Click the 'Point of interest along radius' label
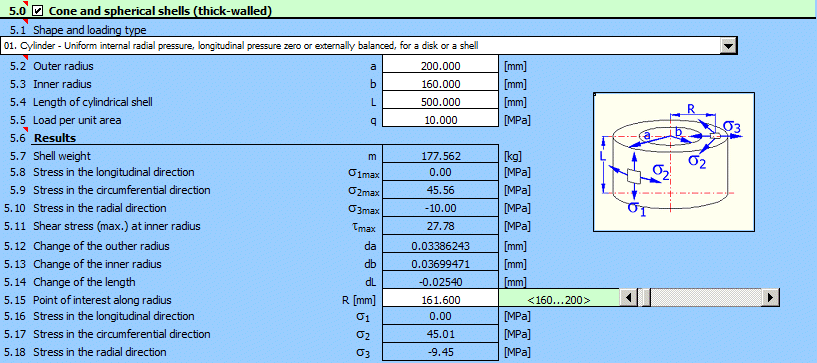 click(102, 300)
